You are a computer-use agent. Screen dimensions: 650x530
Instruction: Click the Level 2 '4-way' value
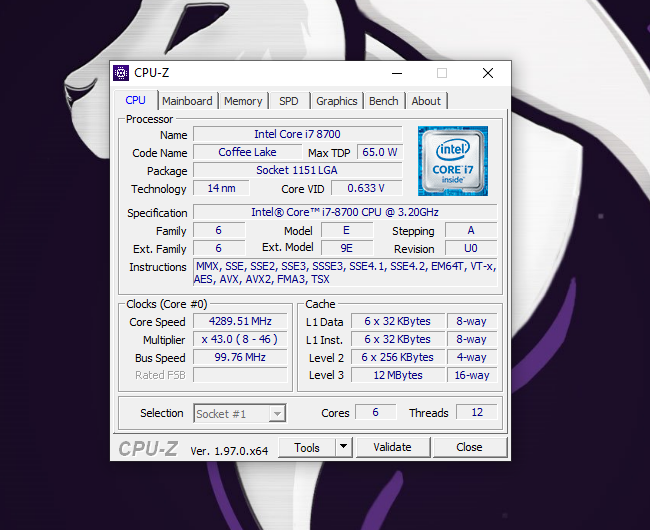coord(472,357)
